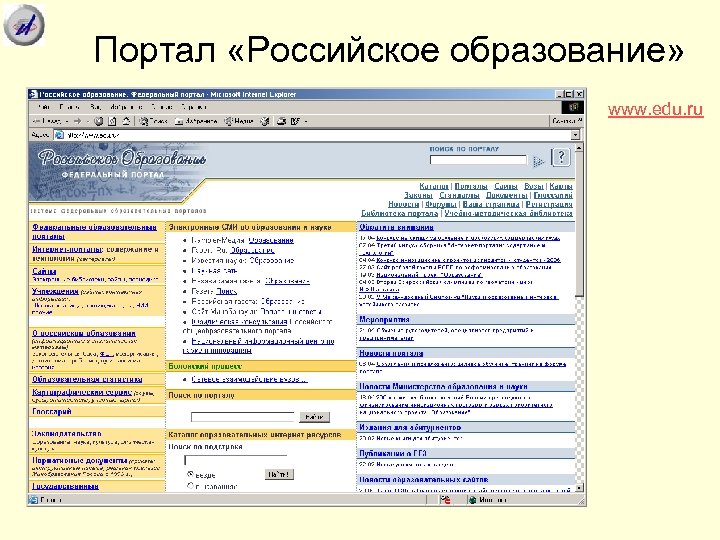Image resolution: width=720 pixels, height=540 pixels.
Task: Focus the middle 'Поиск по порталу' text field
Action: [x=242, y=417]
